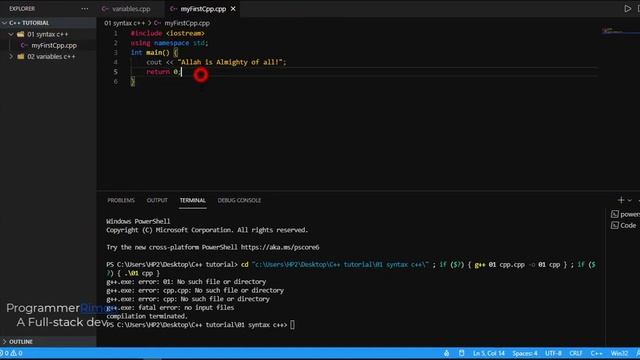Open the terminal launch profile dropdown arrow
The height and width of the screenshot is (360, 640).
pos(629,200)
